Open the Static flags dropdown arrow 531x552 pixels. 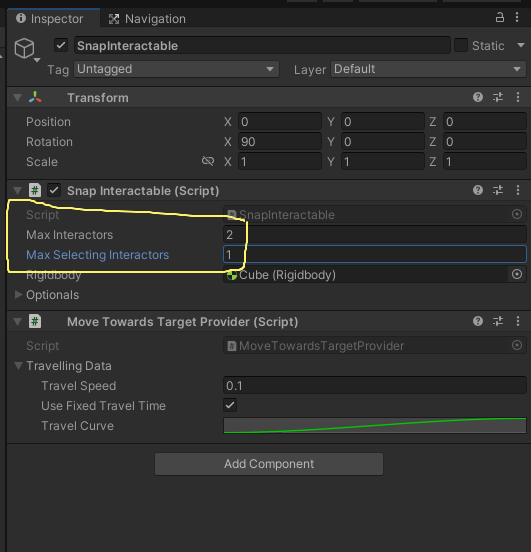520,45
